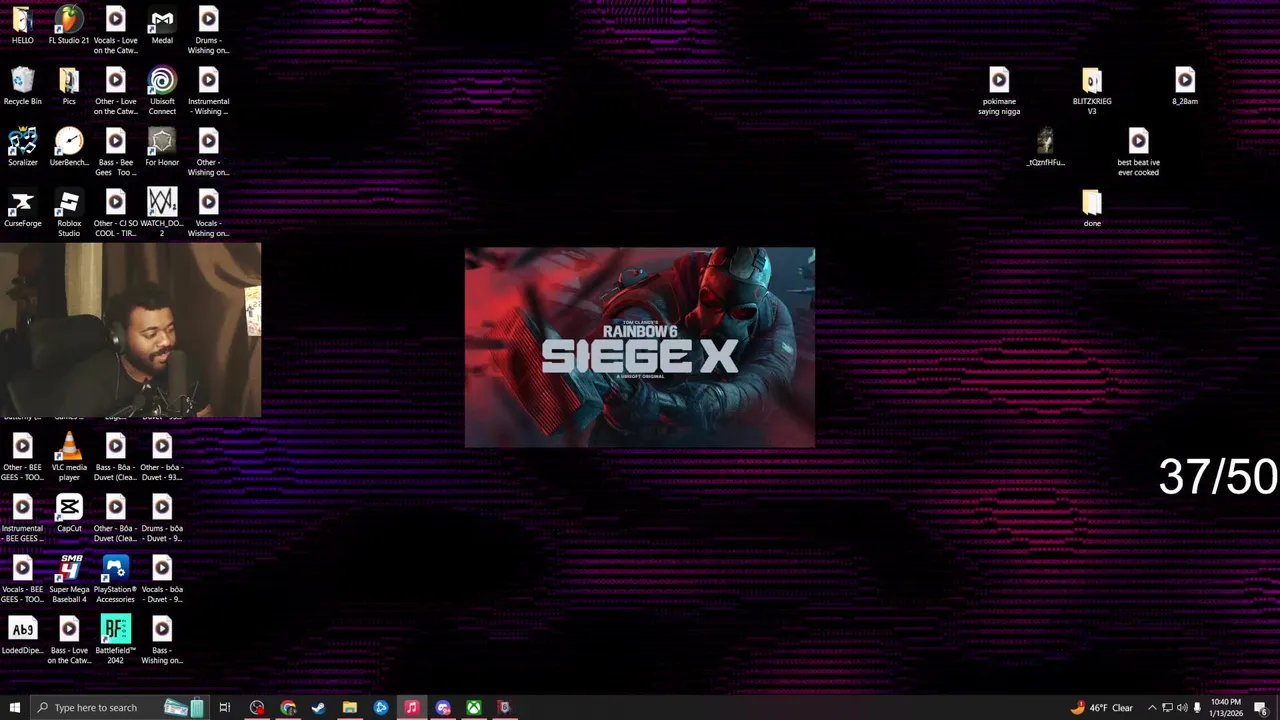Select Instrumental - Wishing file
Image resolution: width=1280 pixels, height=720 pixels.
tap(208, 92)
